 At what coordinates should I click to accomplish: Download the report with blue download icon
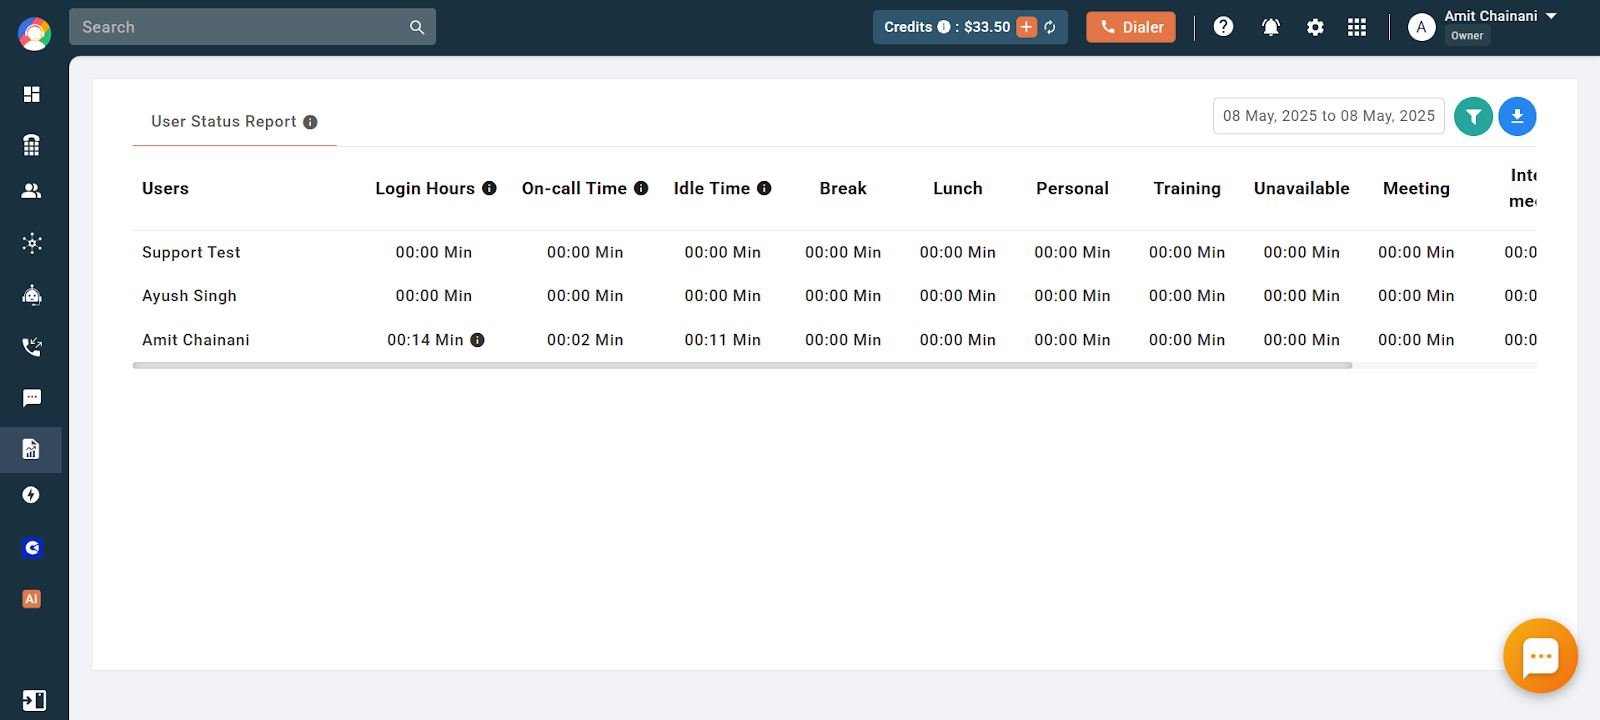(x=1517, y=116)
